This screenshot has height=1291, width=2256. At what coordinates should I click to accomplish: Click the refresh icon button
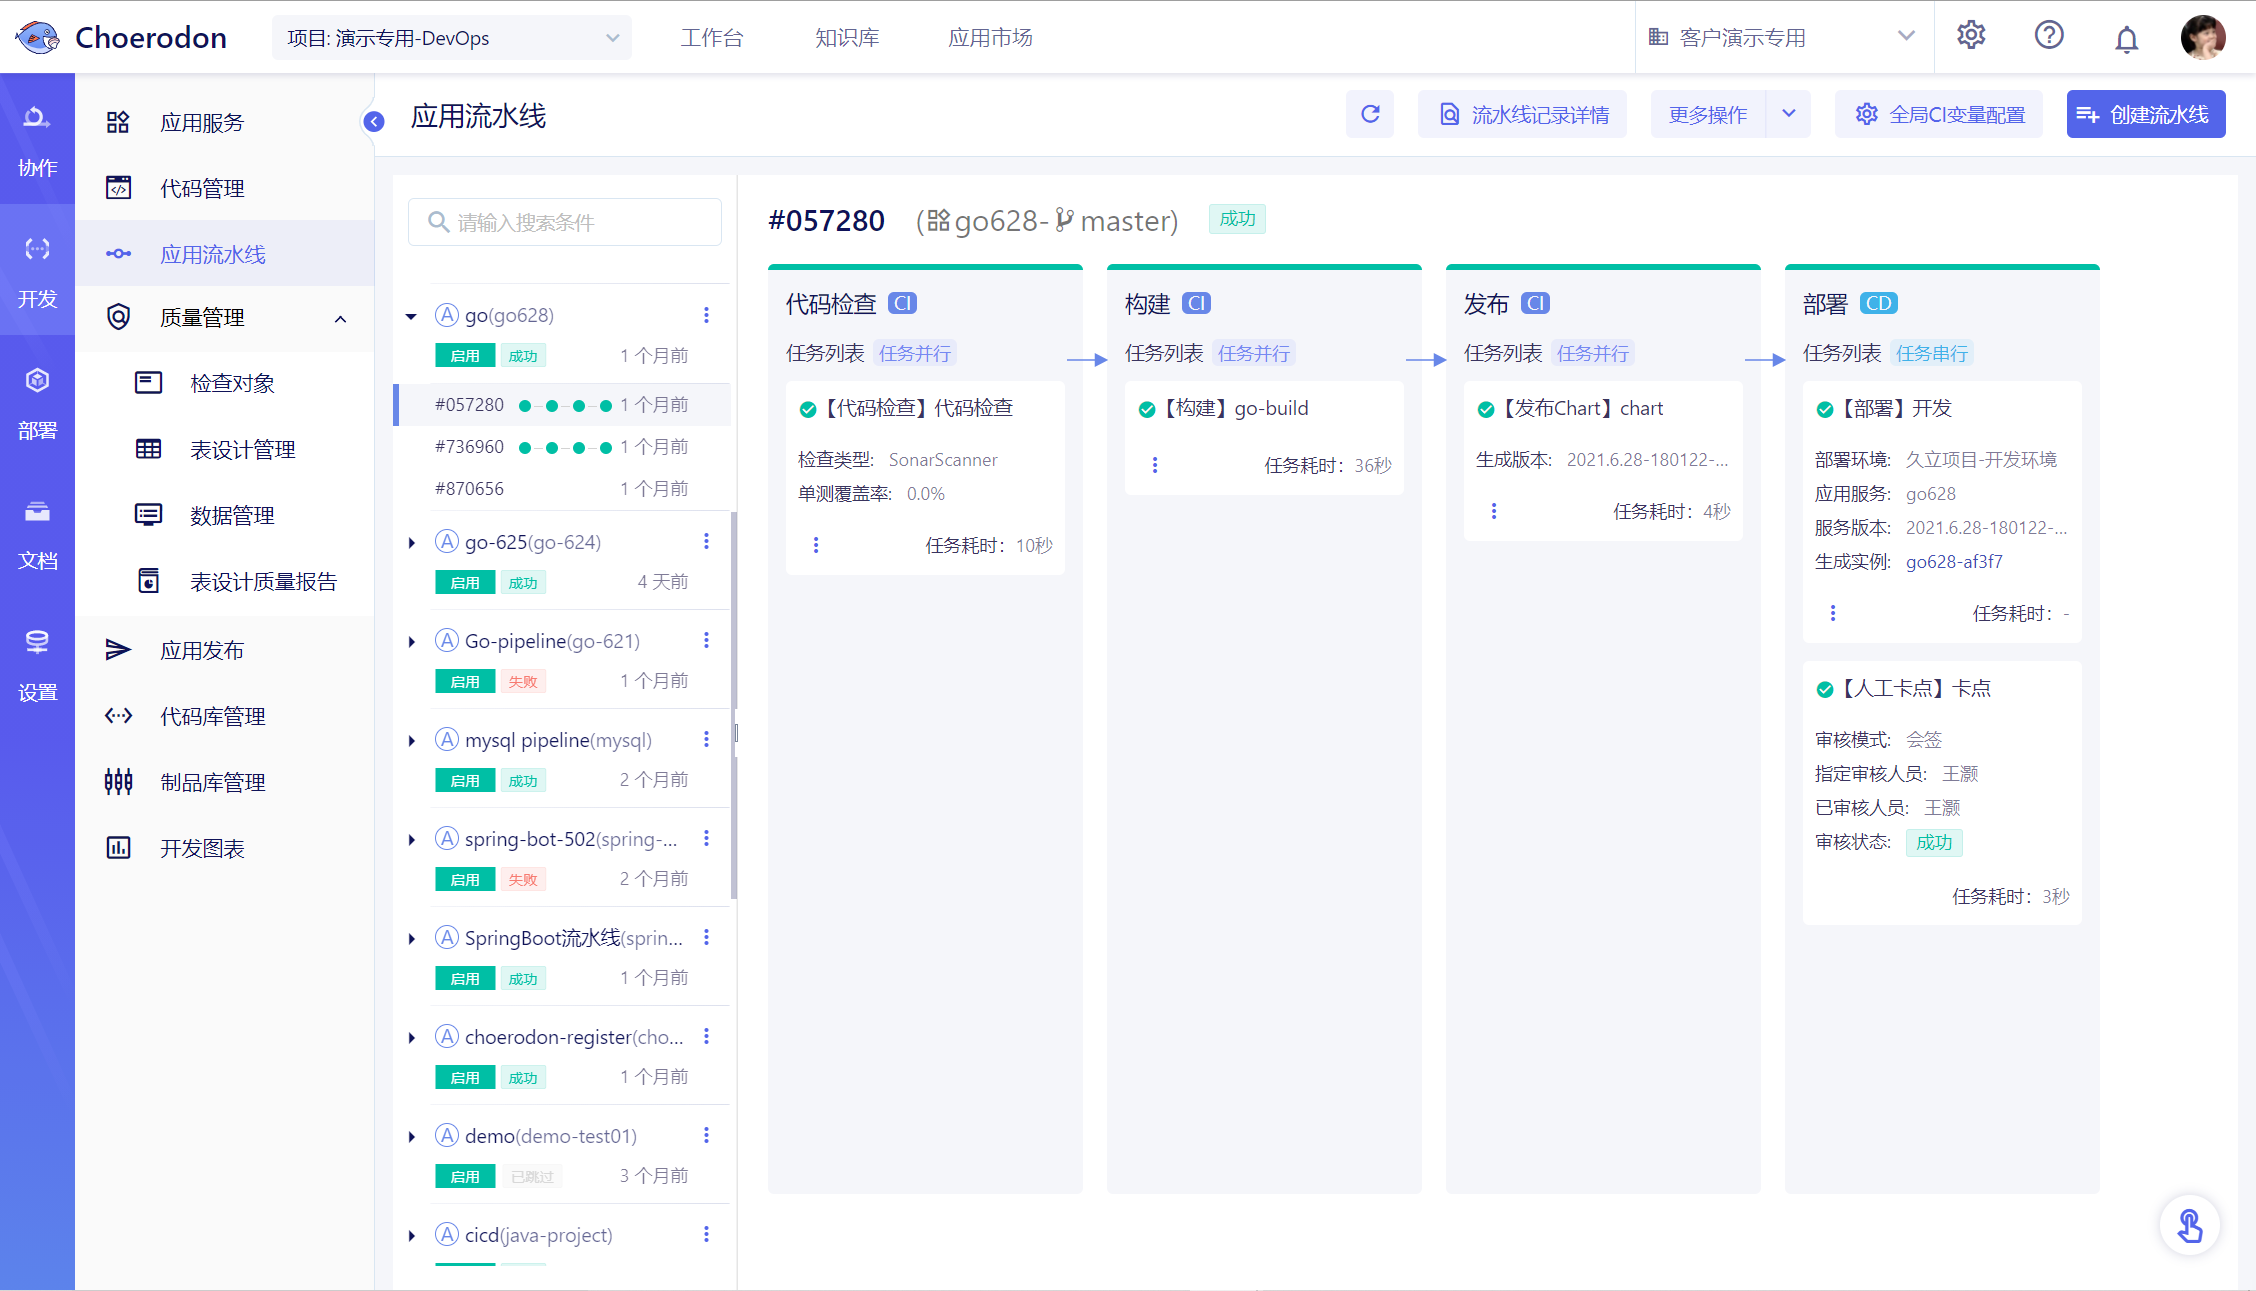1370,114
